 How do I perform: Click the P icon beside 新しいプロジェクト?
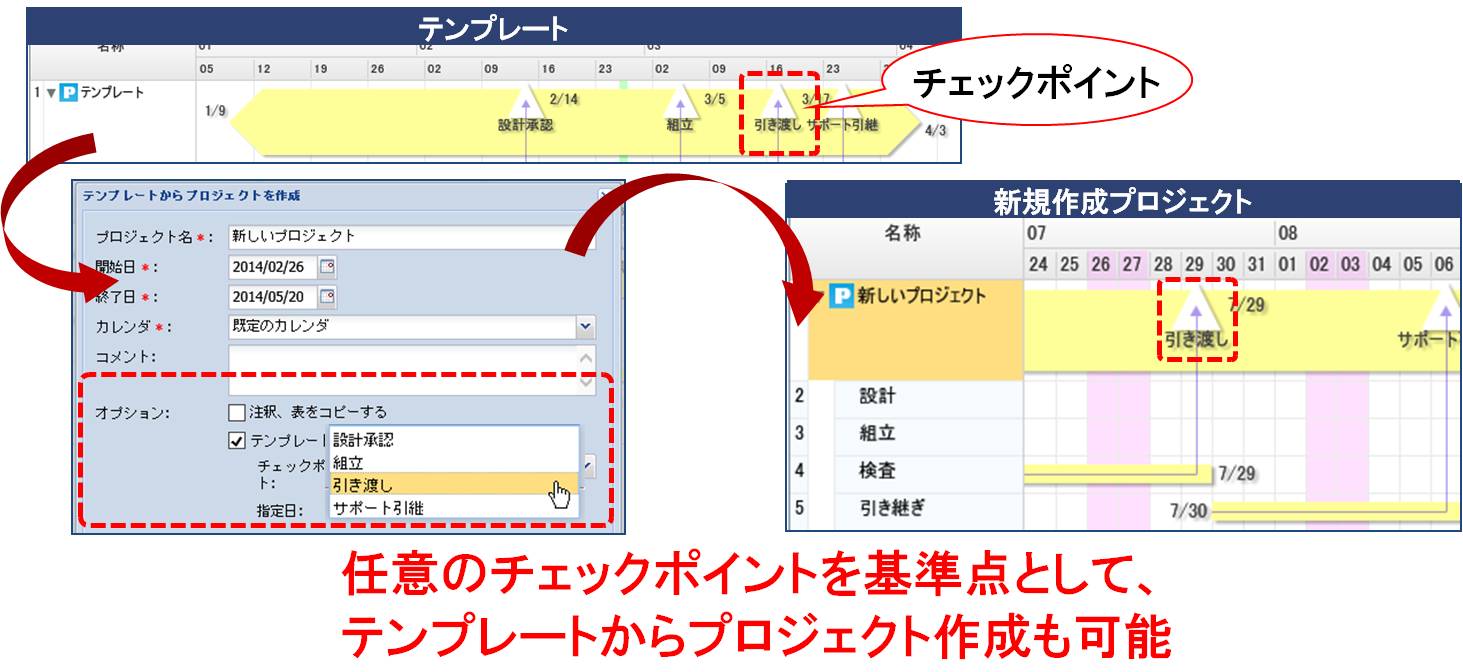[x=842, y=297]
